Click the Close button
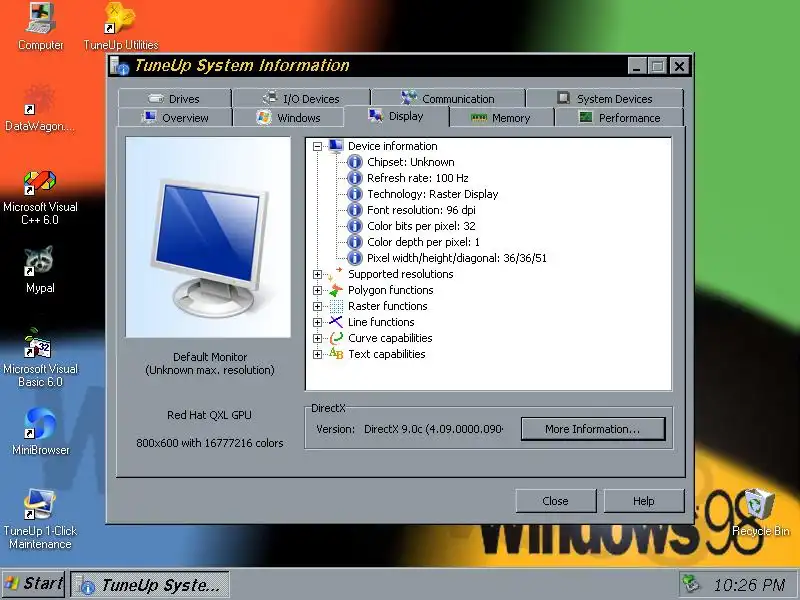The height and width of the screenshot is (600, 800). click(x=556, y=501)
